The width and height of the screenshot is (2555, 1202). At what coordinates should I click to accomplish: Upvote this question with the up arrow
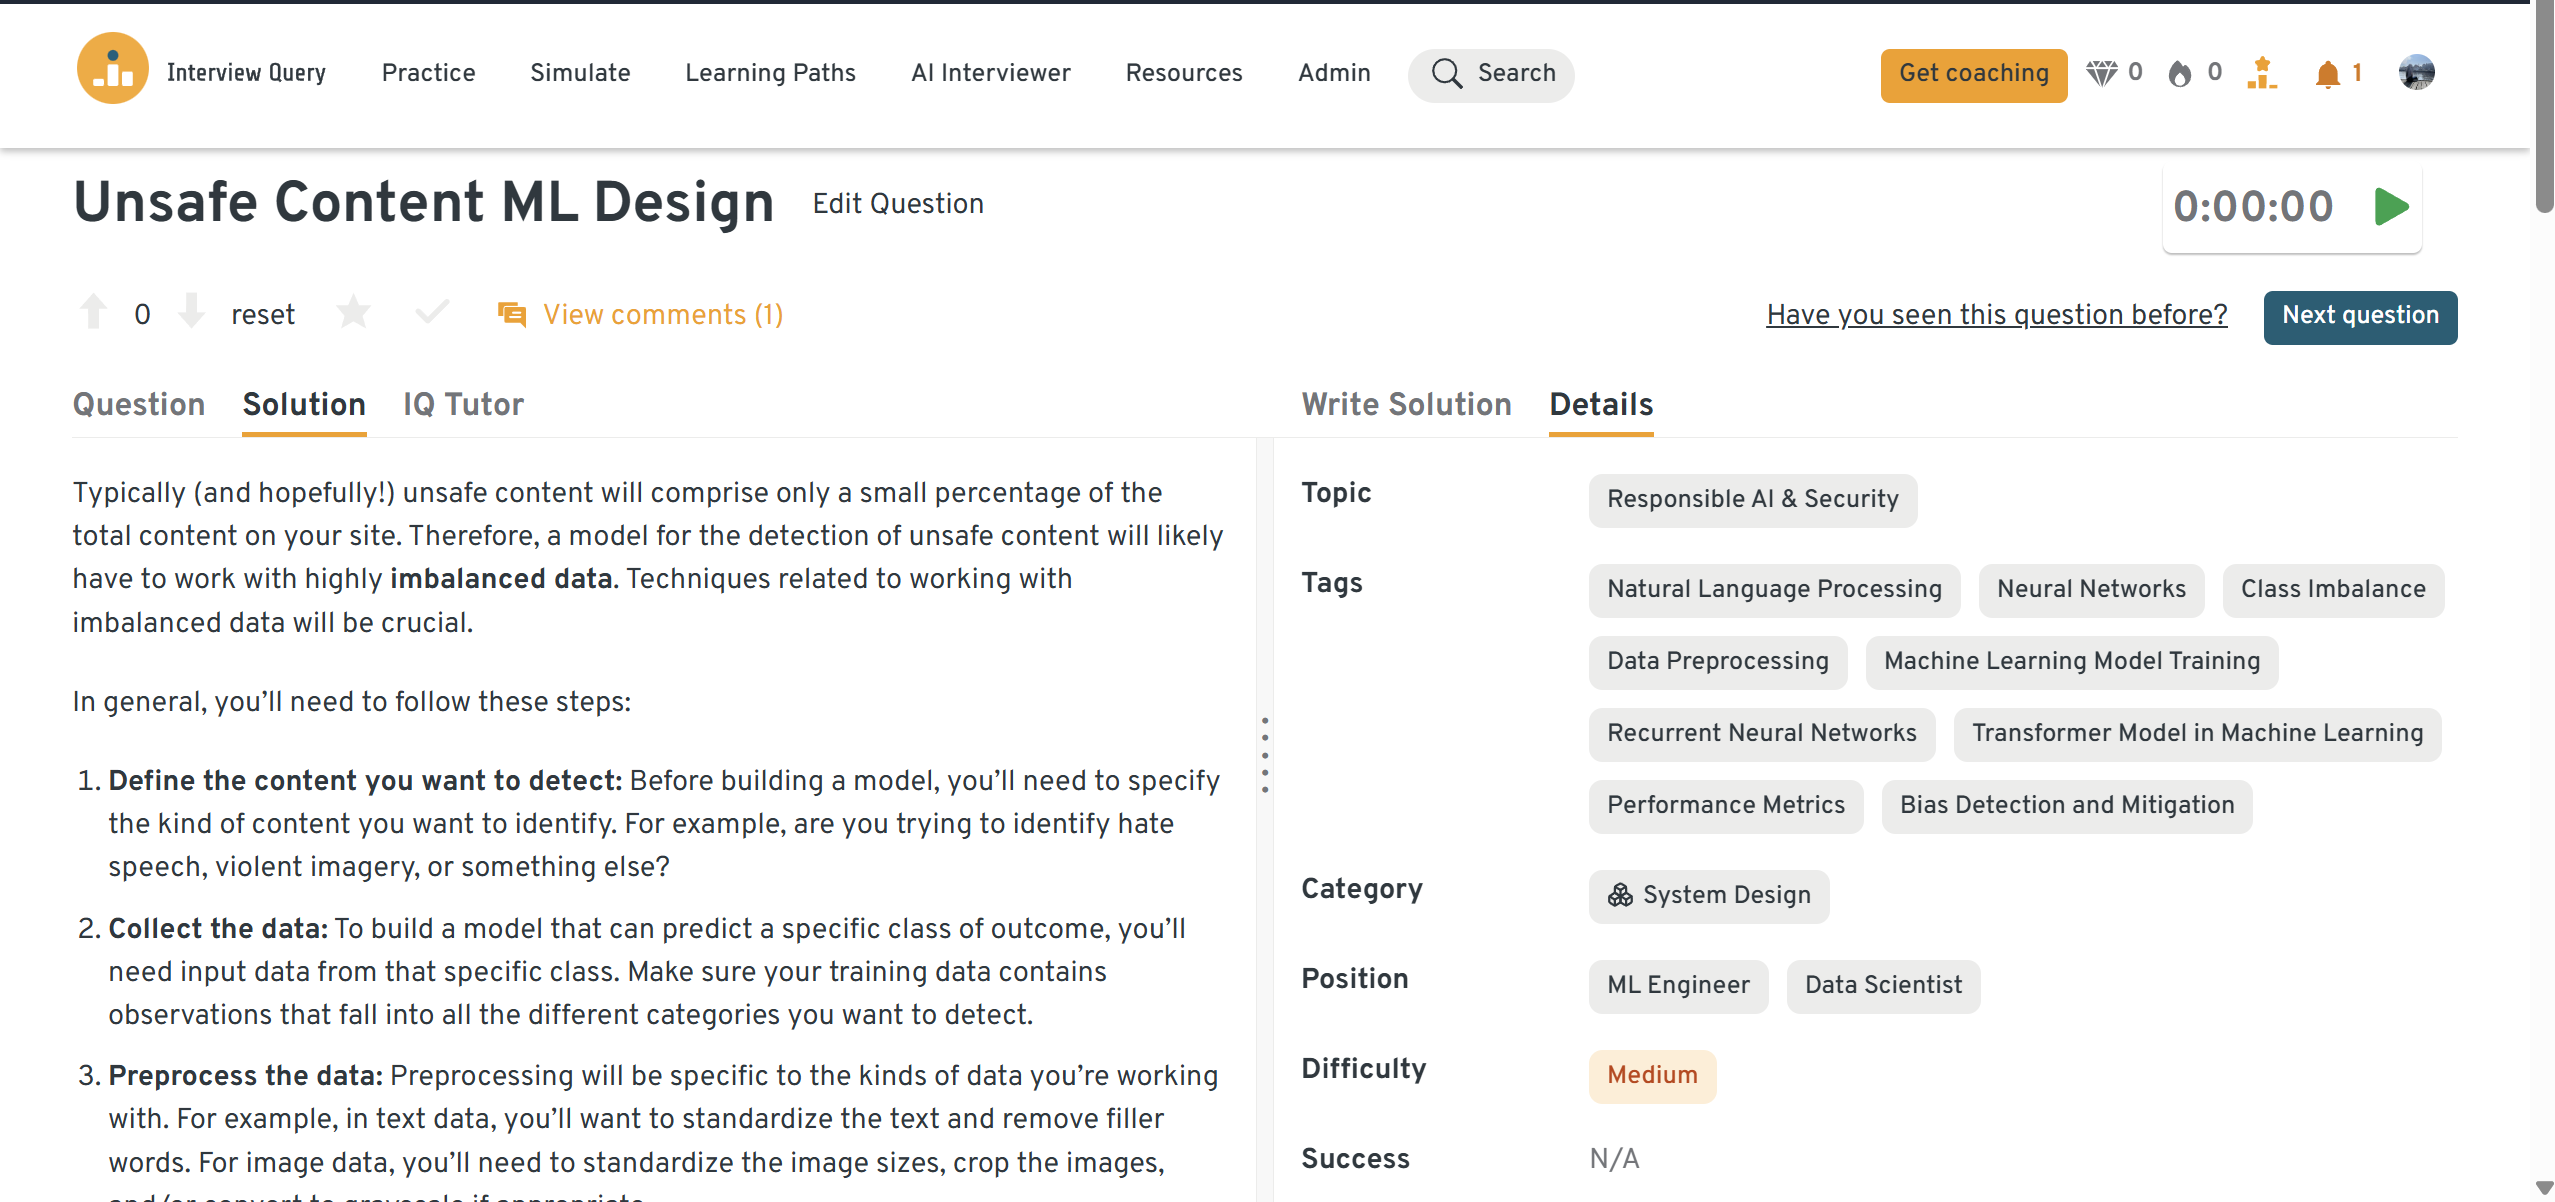93,312
